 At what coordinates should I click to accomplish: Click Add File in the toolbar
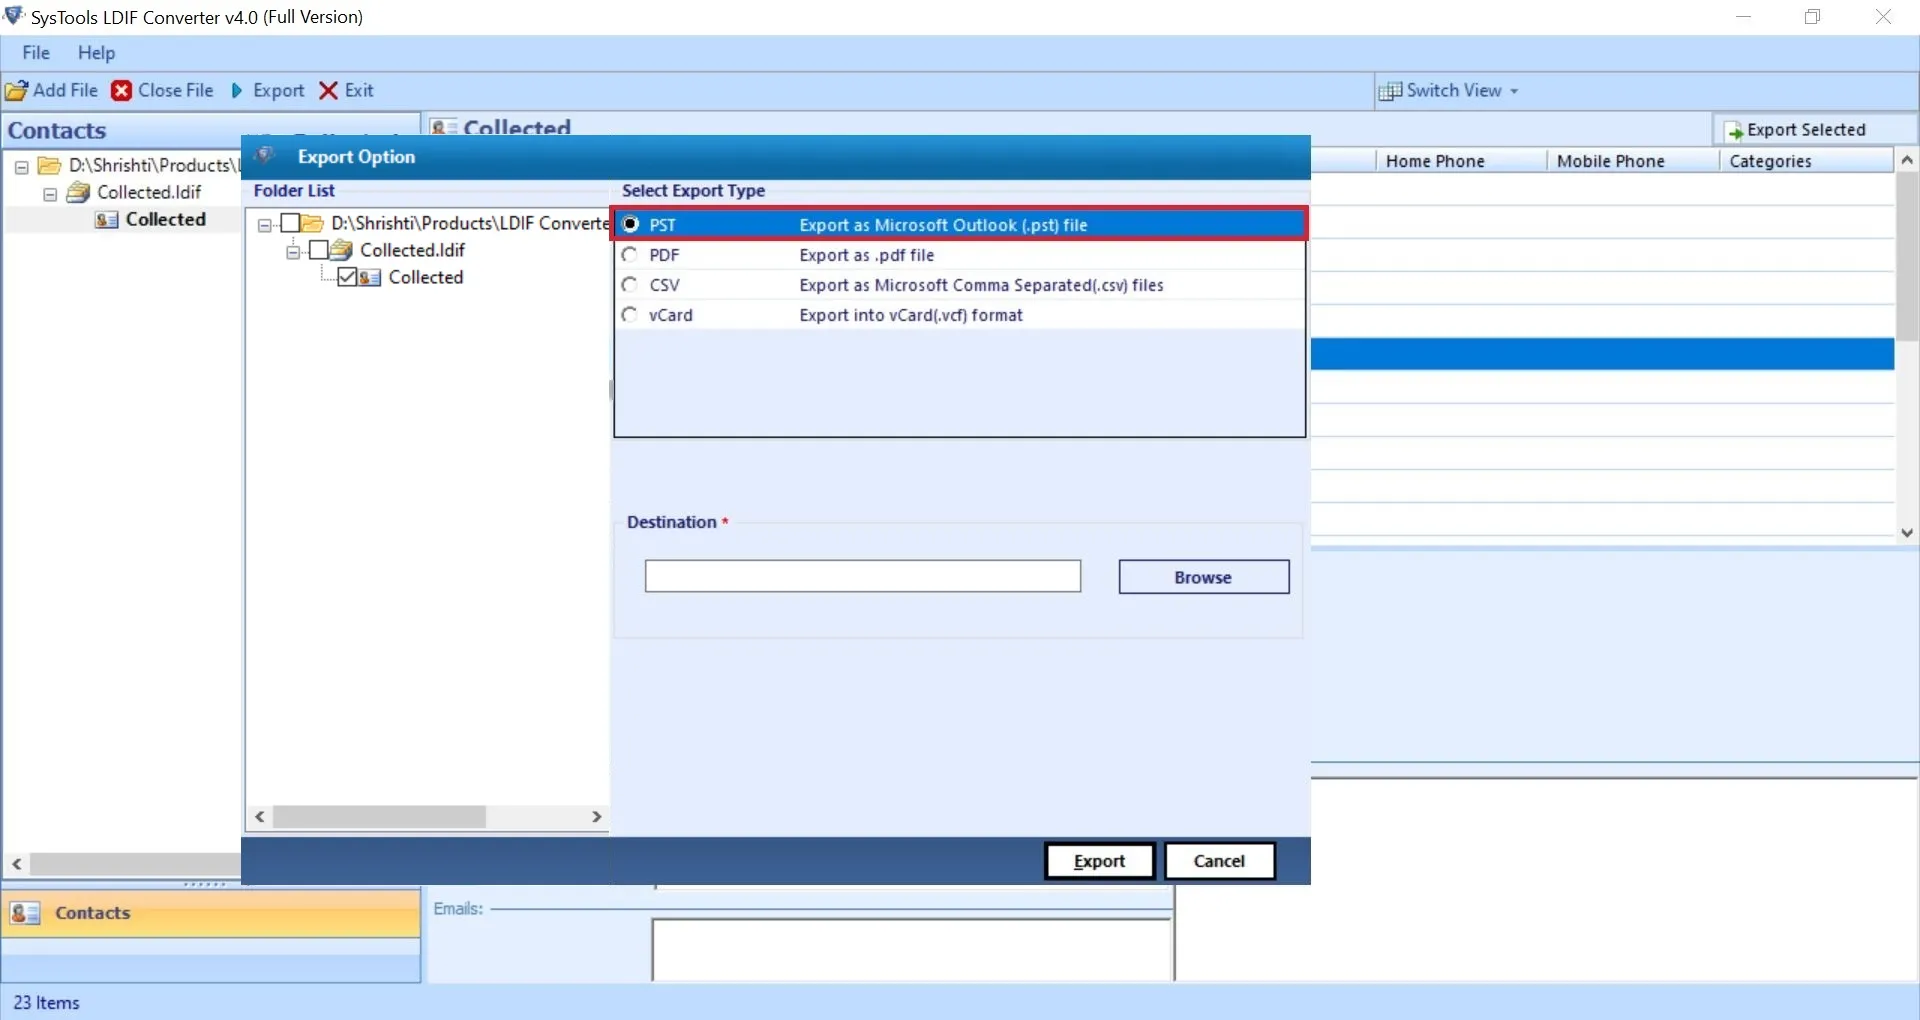click(52, 91)
